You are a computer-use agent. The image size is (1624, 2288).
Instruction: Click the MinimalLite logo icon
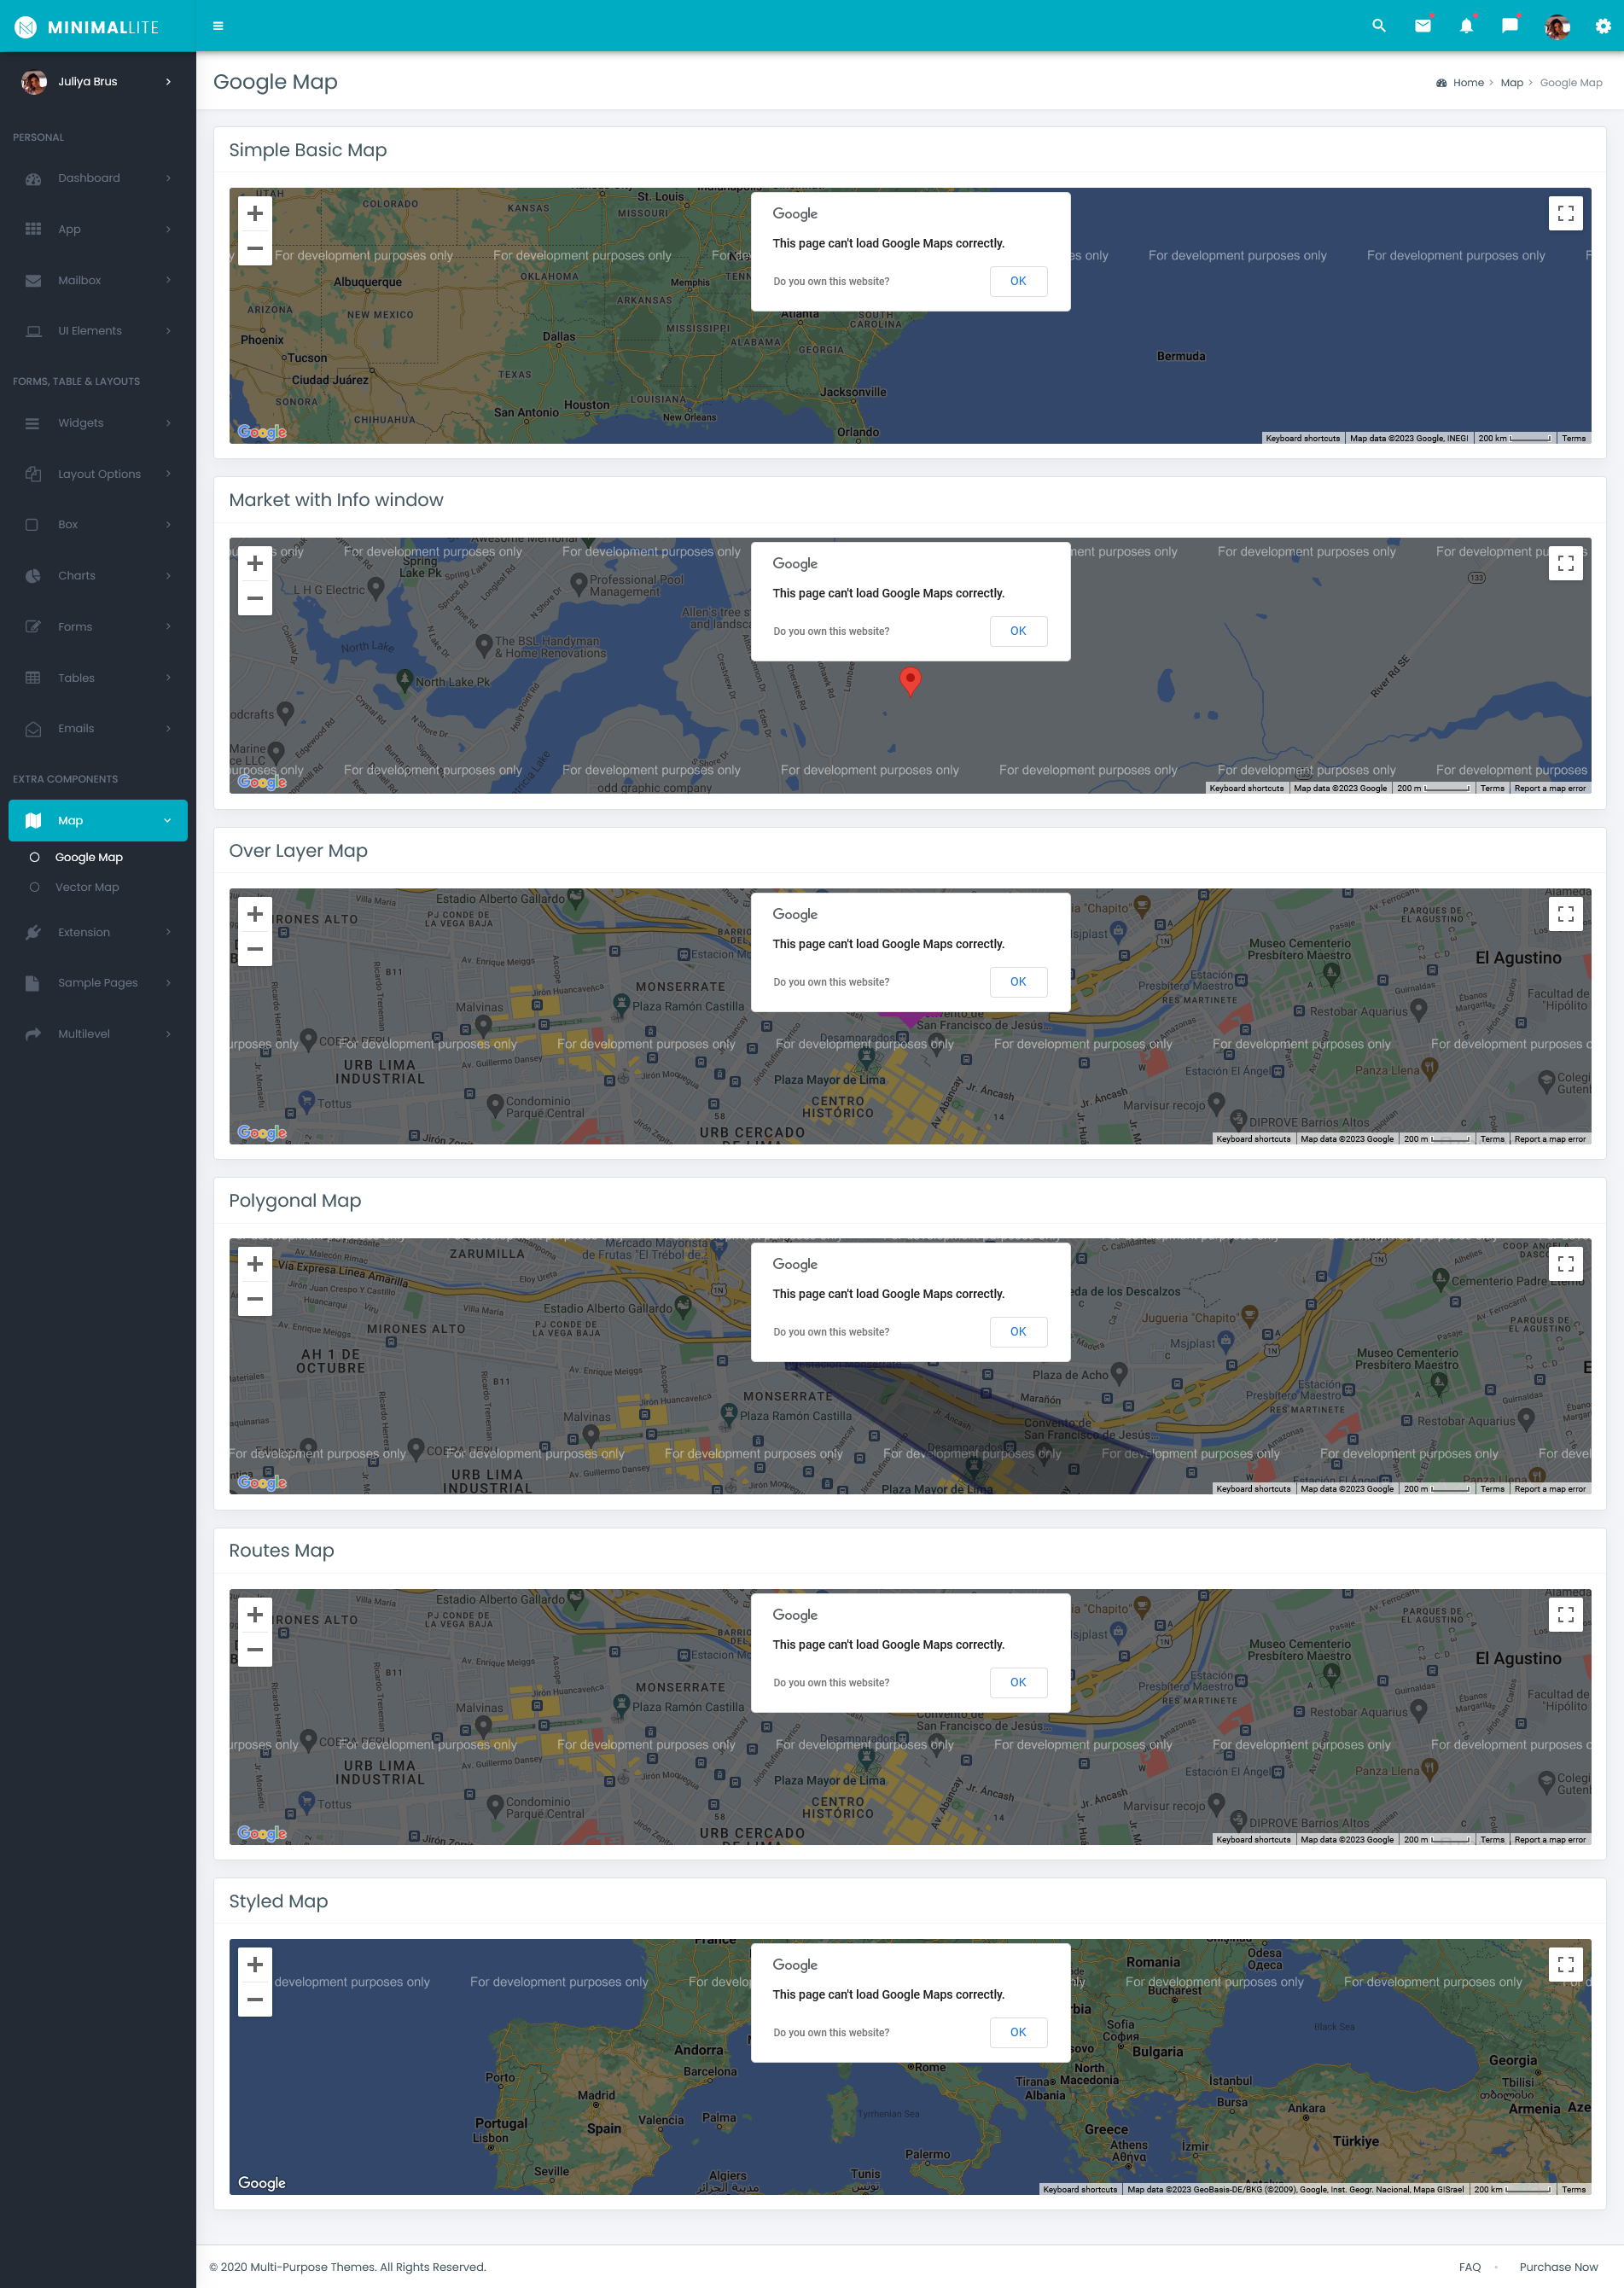[26, 27]
